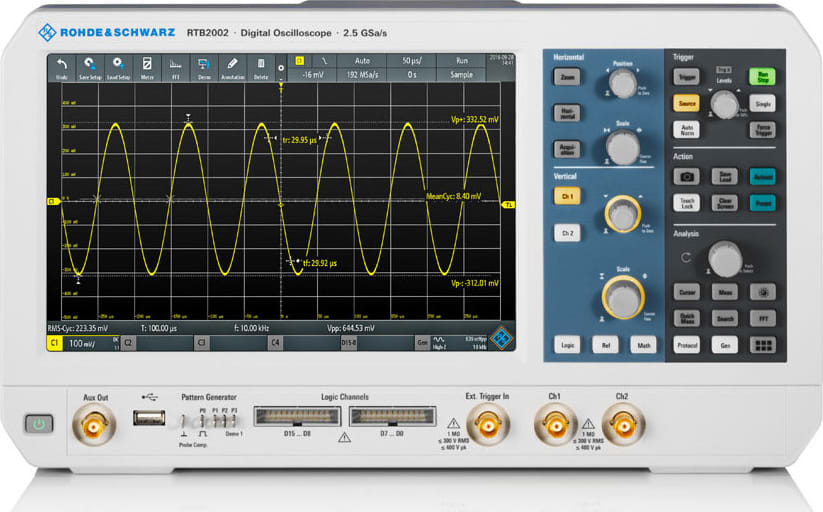The width and height of the screenshot is (823, 512).
Task: Toggle channel Ch 2 button
Action: coord(567,233)
